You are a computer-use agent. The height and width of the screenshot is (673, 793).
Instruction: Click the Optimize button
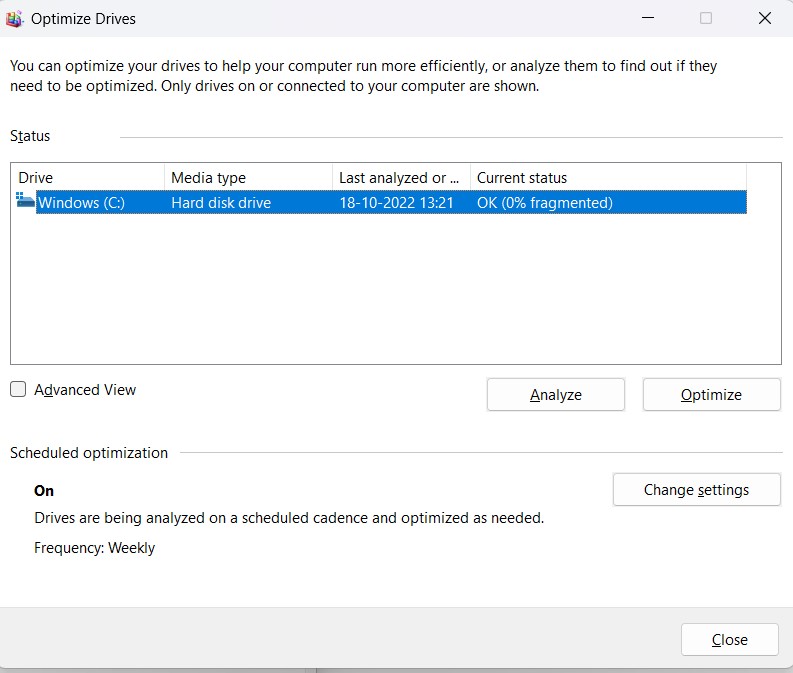(x=712, y=394)
